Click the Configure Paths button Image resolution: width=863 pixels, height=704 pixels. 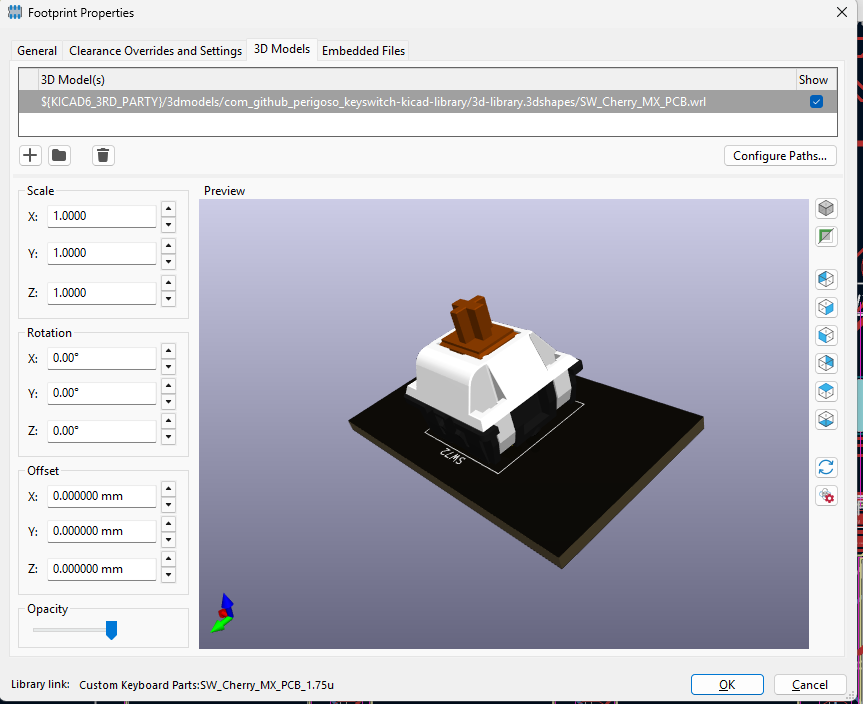pyautogui.click(x=780, y=155)
